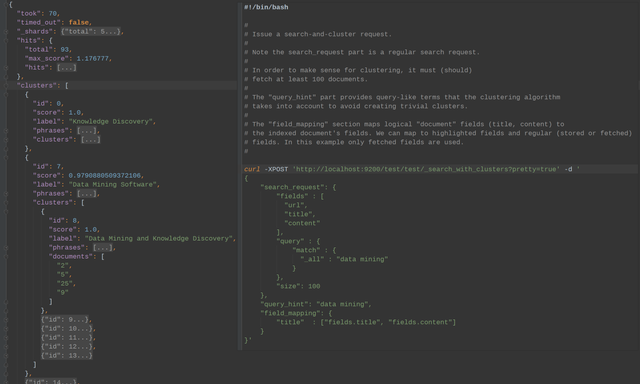Expand the folded {"id": 14...} cluster
640x384 pixels.
pos(51,382)
